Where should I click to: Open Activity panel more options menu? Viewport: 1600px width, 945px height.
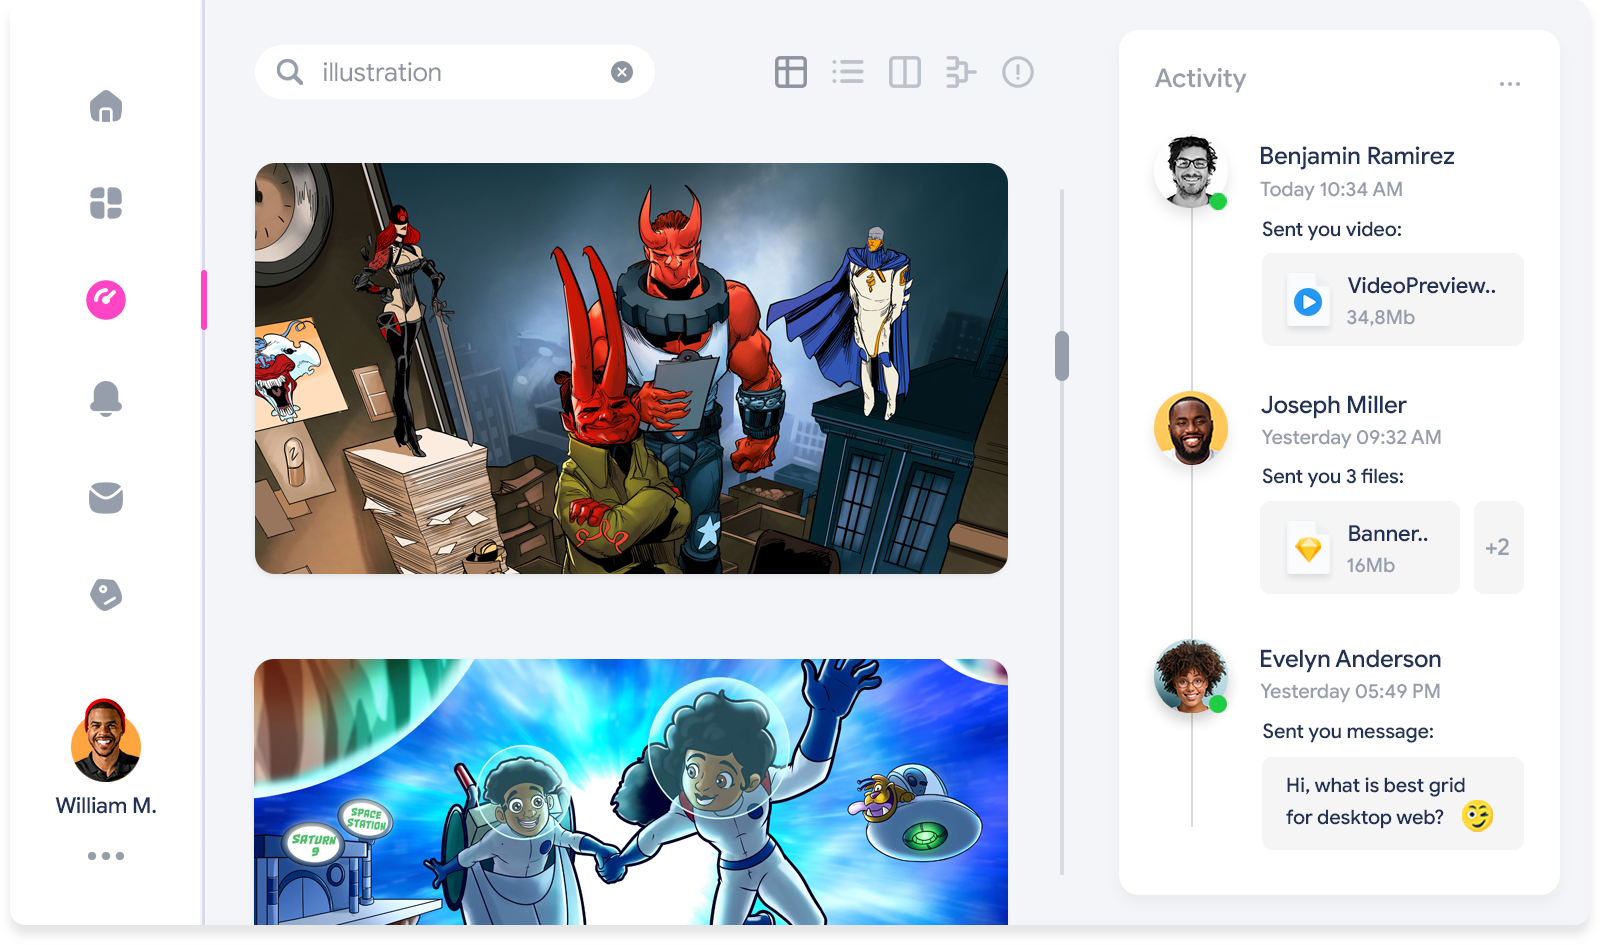coord(1510,84)
